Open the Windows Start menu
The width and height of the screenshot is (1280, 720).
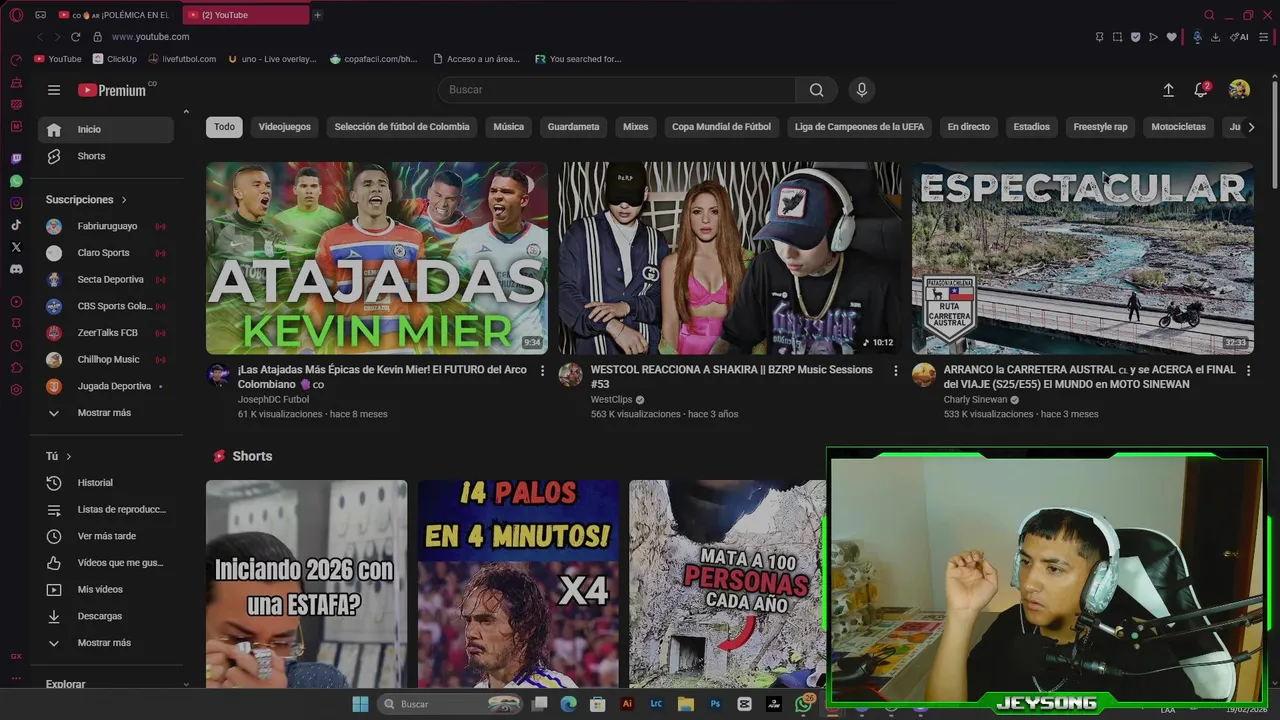[x=360, y=704]
